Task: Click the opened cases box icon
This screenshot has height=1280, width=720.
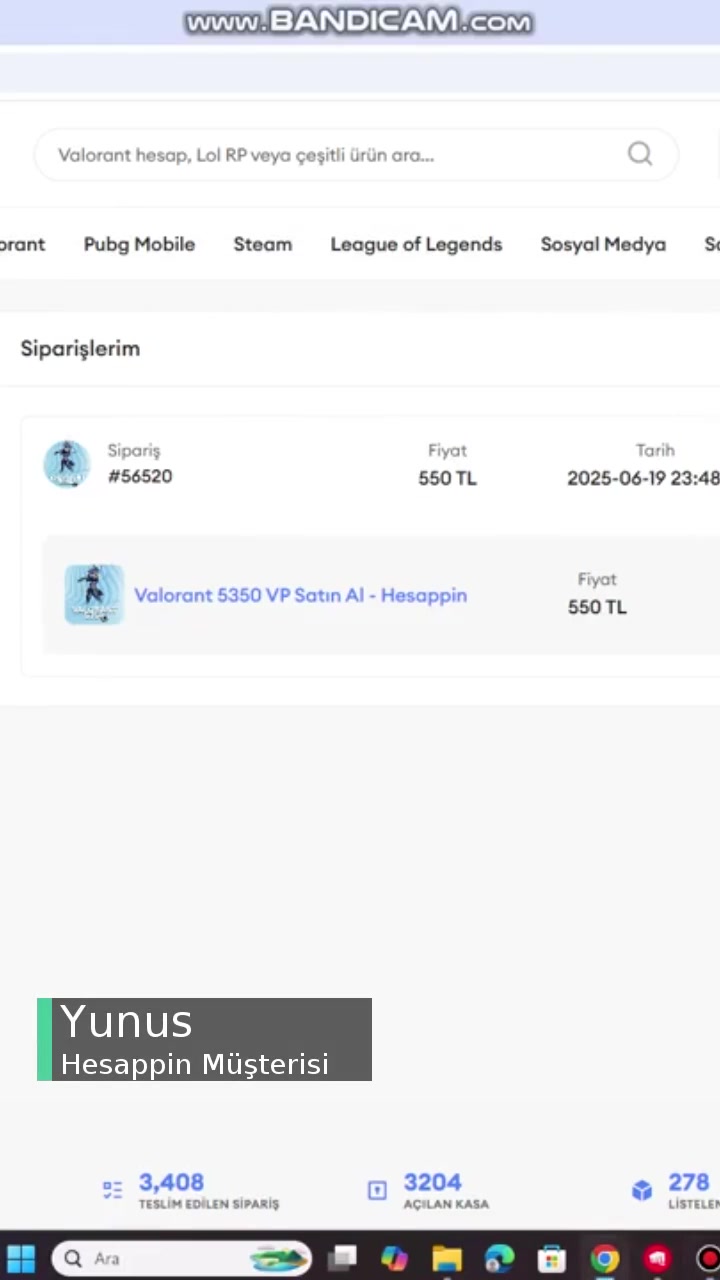Action: 377,1190
